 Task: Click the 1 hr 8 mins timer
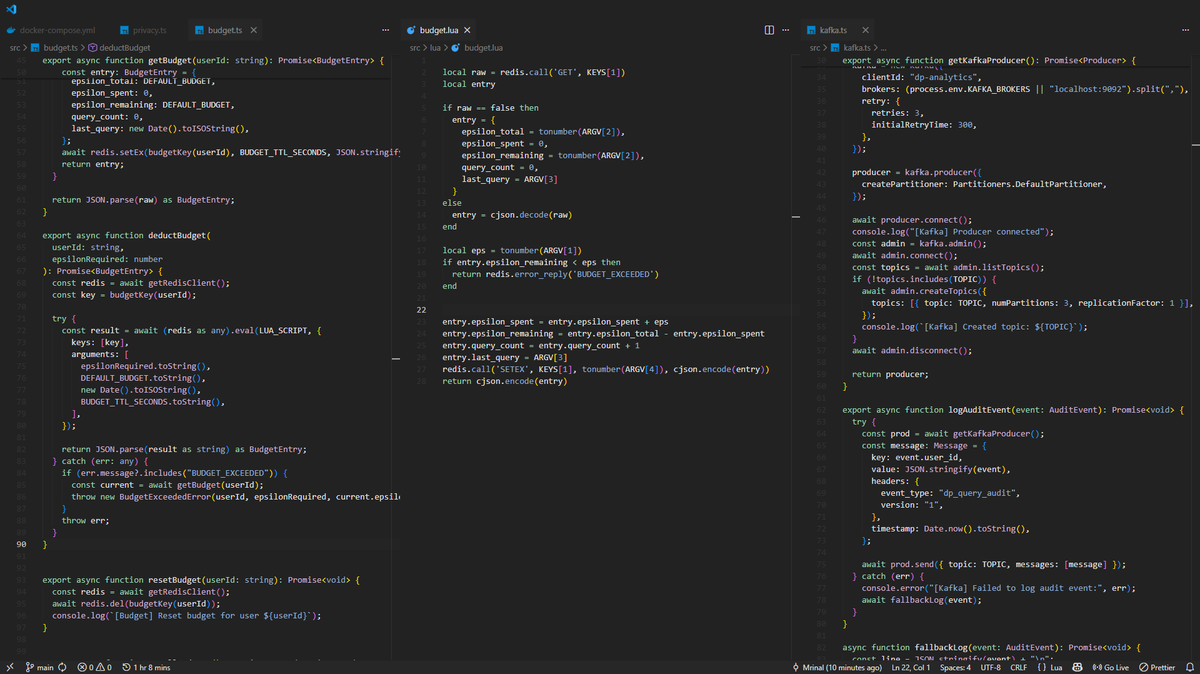tap(146, 667)
